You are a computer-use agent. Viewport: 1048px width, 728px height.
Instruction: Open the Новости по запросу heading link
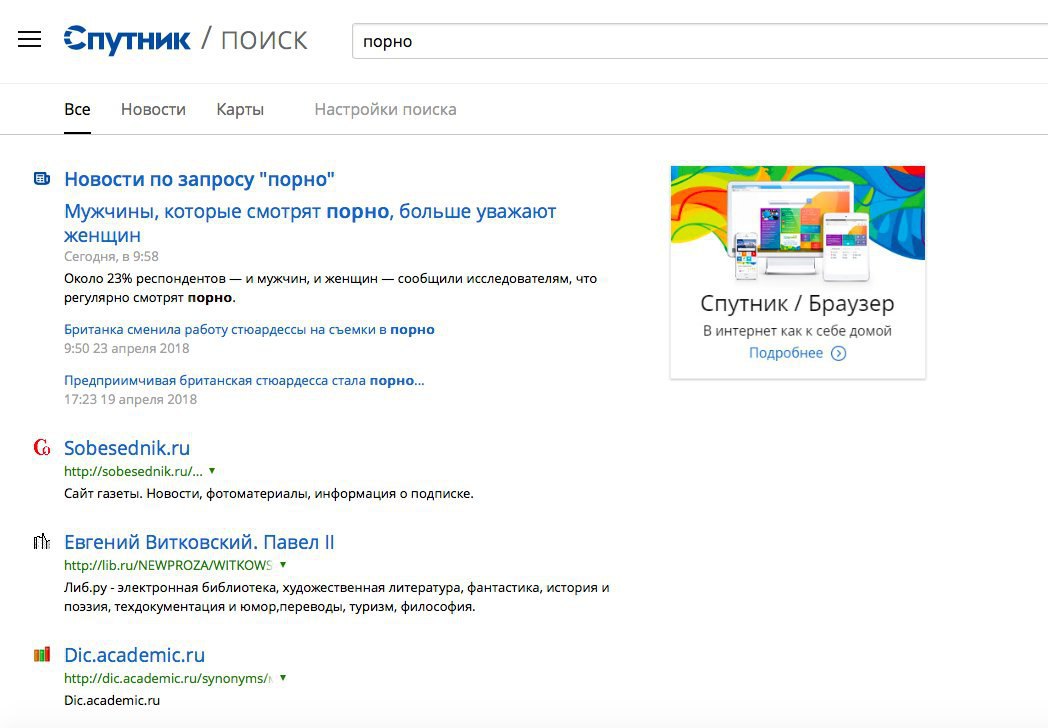[x=199, y=179]
